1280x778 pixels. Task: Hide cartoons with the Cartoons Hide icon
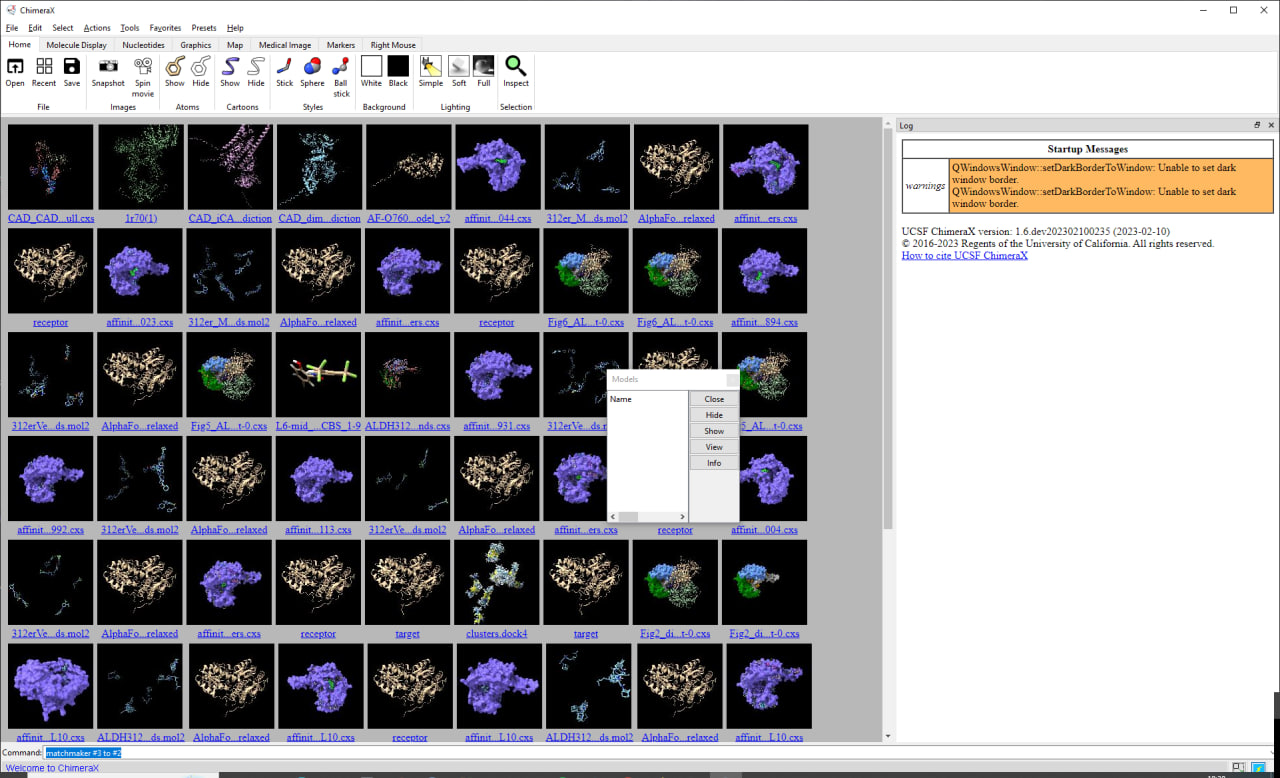(x=256, y=68)
